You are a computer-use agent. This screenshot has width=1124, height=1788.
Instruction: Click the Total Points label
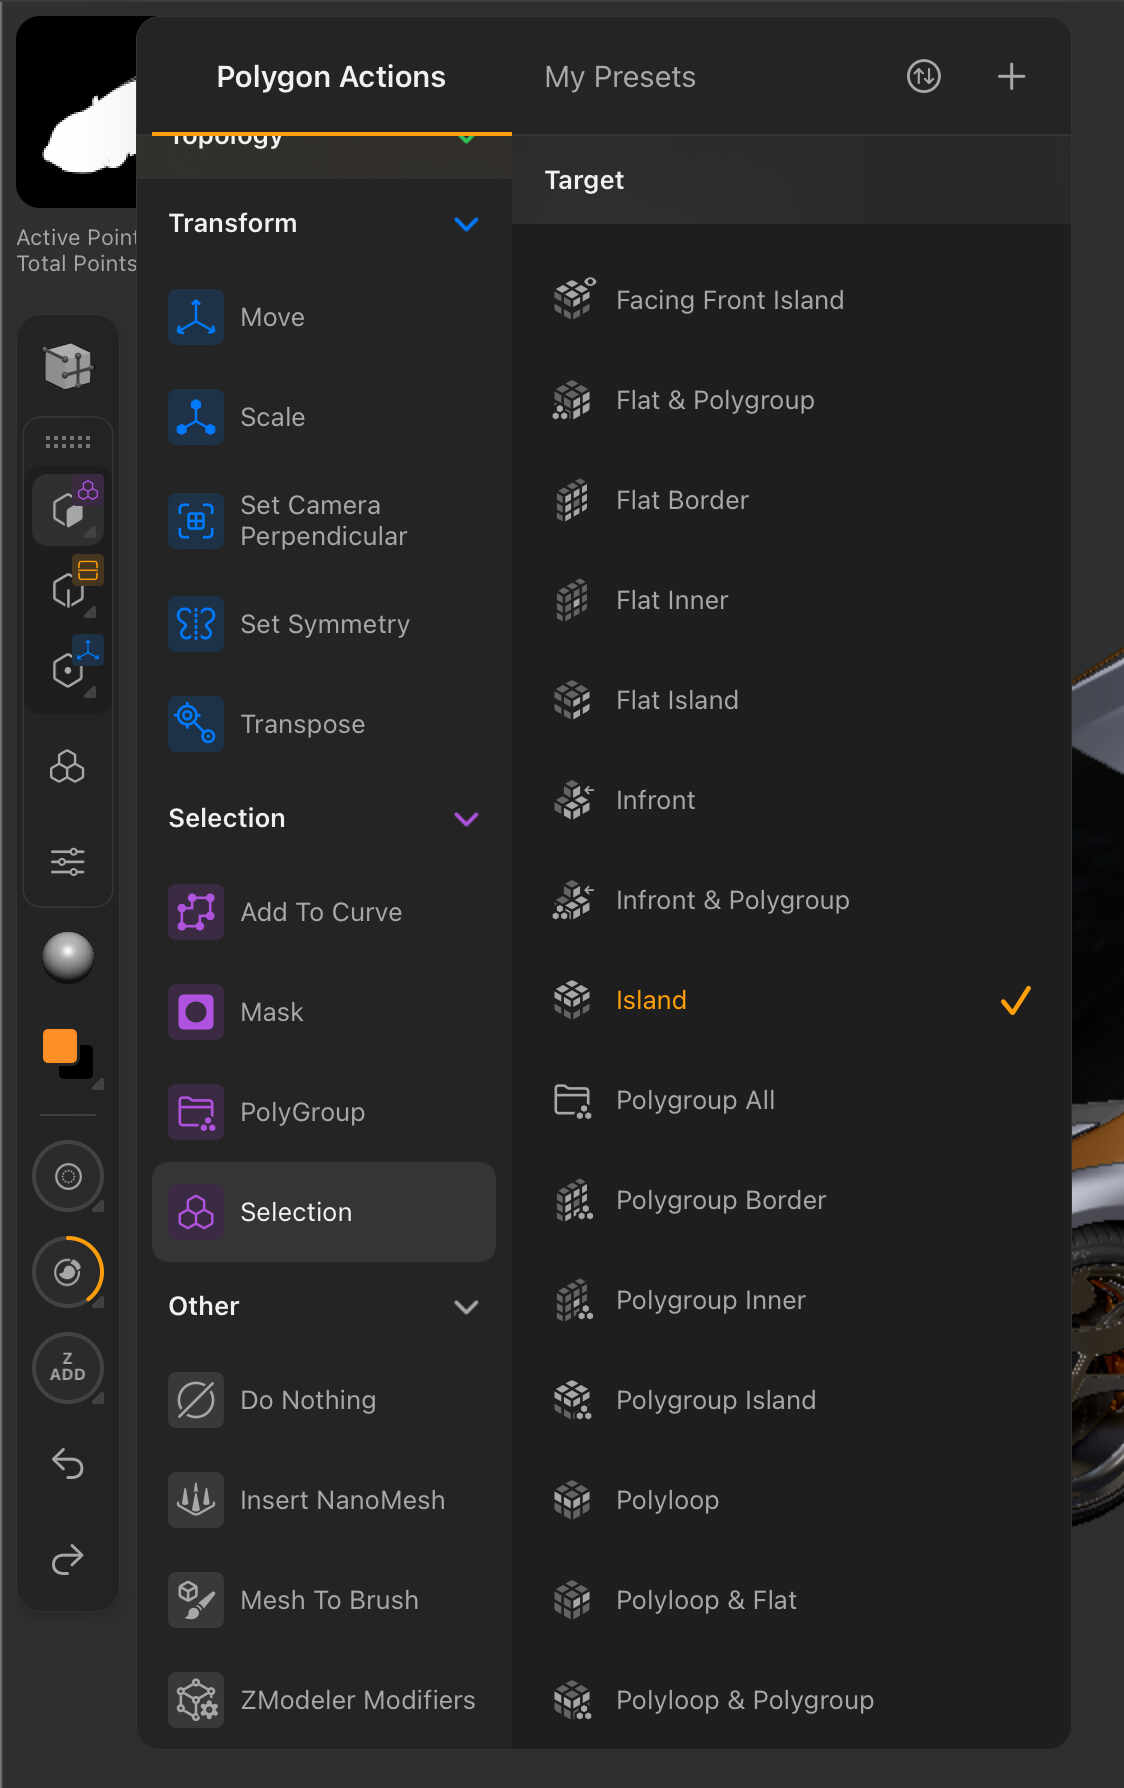point(76,263)
